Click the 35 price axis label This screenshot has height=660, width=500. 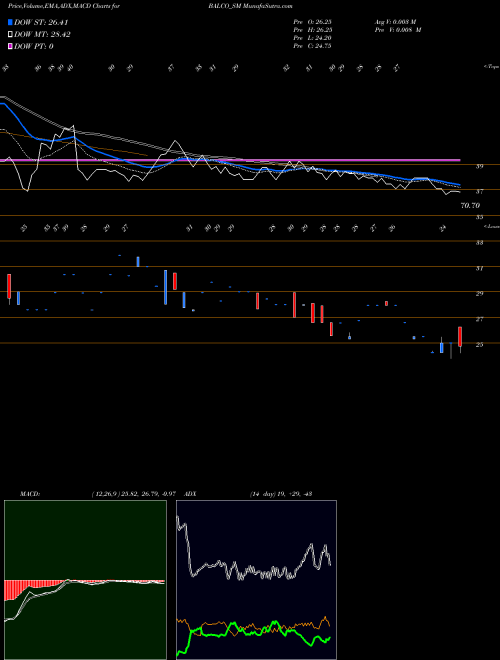(x=479, y=218)
